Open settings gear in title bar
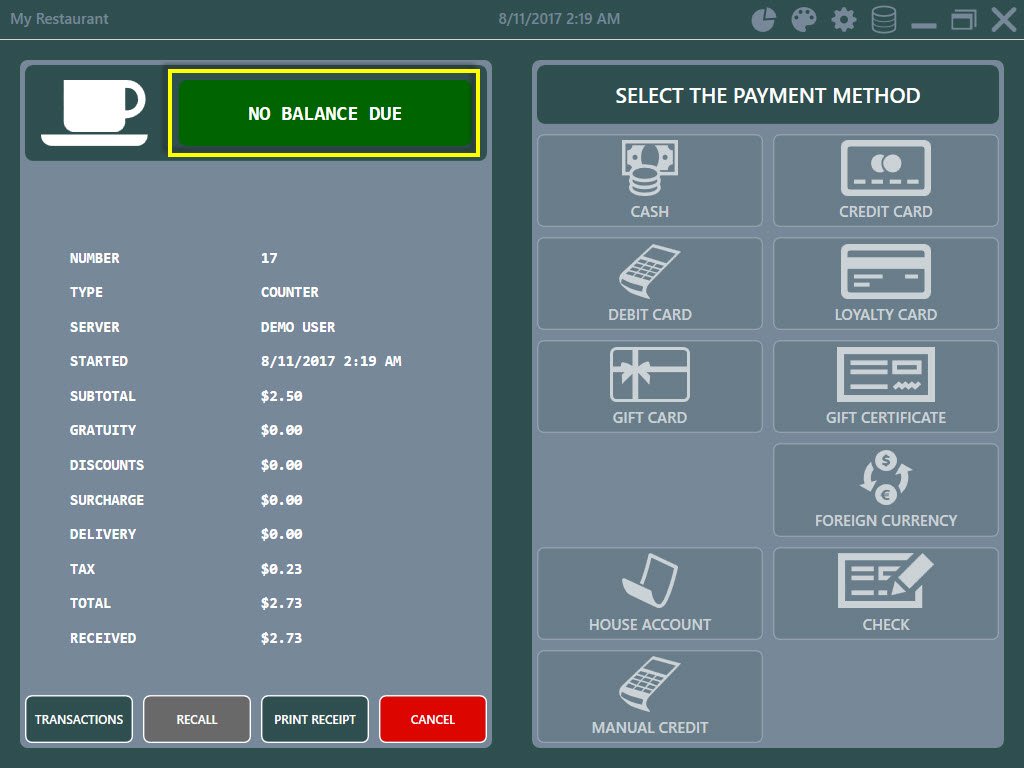The height and width of the screenshot is (768, 1024). 844,20
